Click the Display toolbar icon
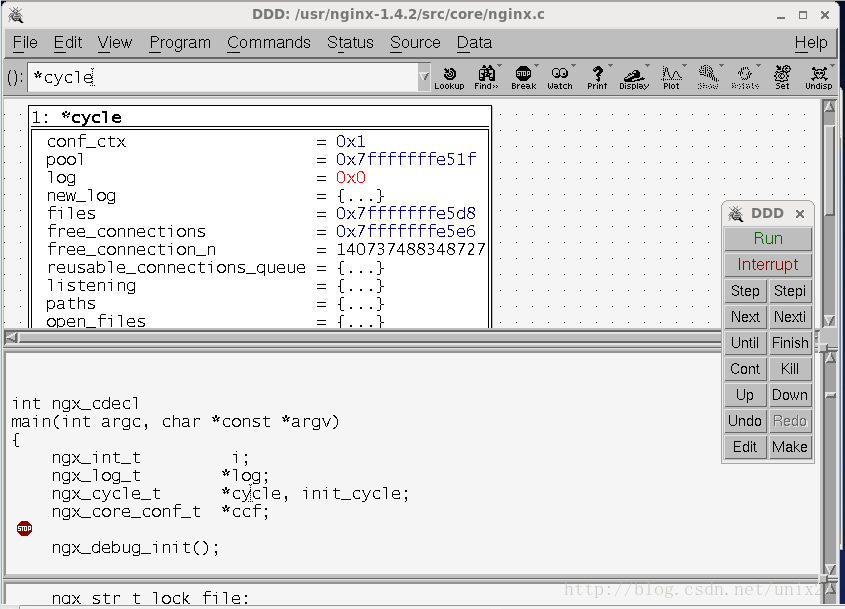845x609 pixels. pos(634,78)
